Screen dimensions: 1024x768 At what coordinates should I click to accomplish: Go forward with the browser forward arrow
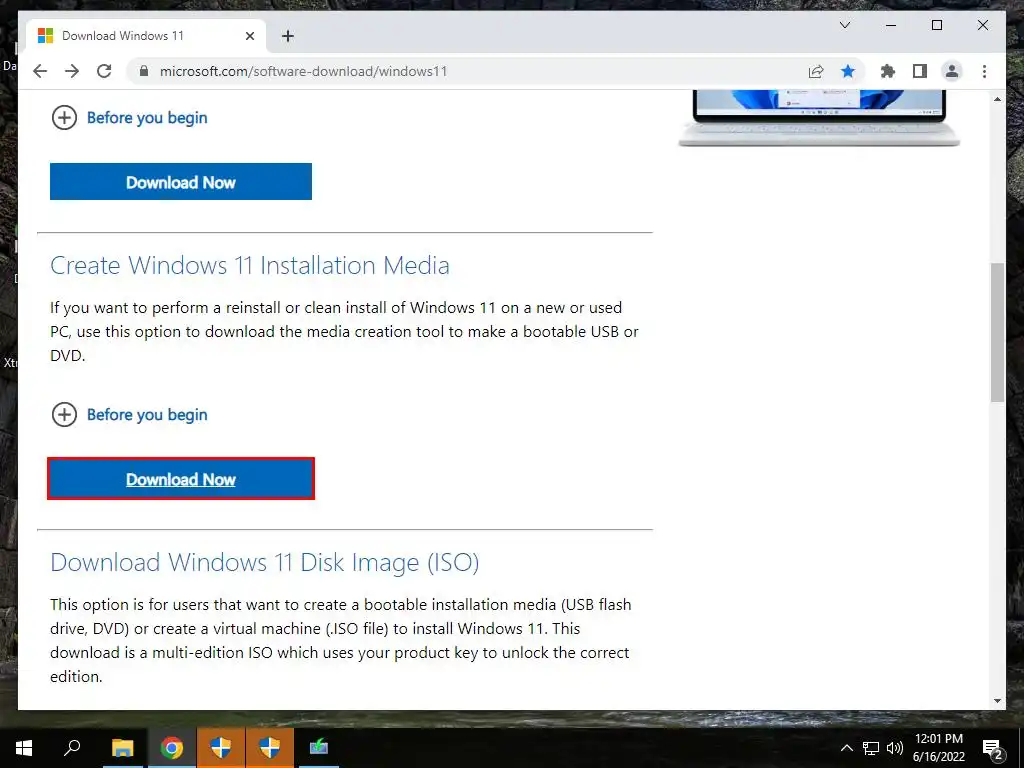coord(72,71)
